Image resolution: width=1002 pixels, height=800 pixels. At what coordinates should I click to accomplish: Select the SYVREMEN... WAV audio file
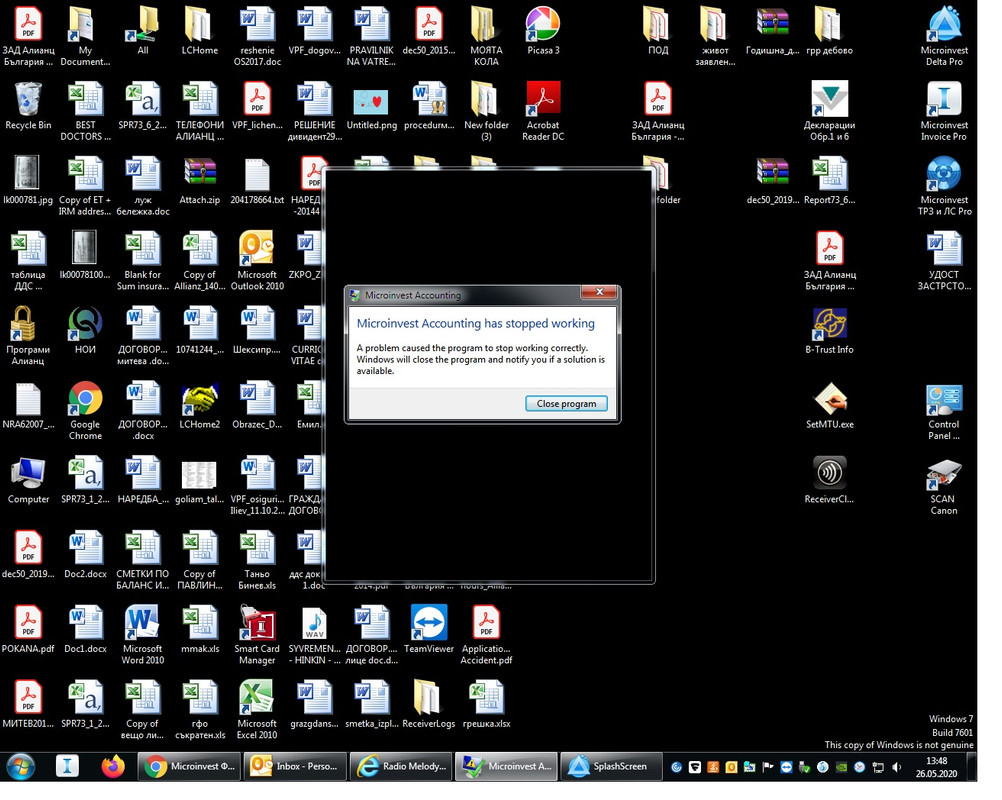point(314,635)
